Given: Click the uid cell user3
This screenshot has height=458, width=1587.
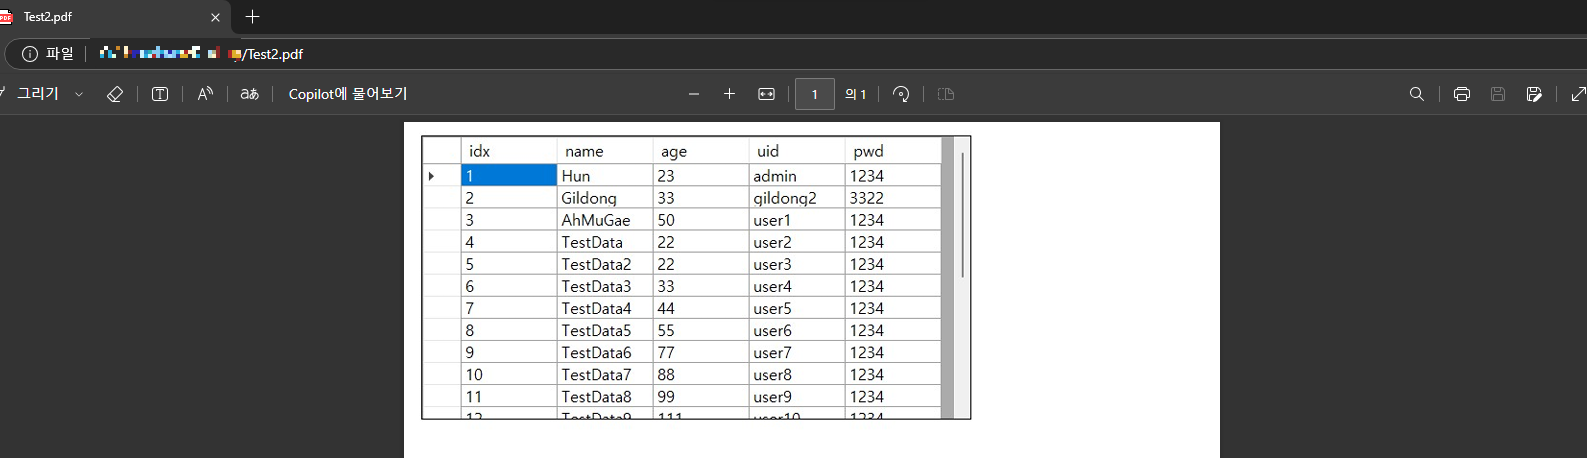Looking at the screenshot, I should pyautogui.click(x=797, y=264).
